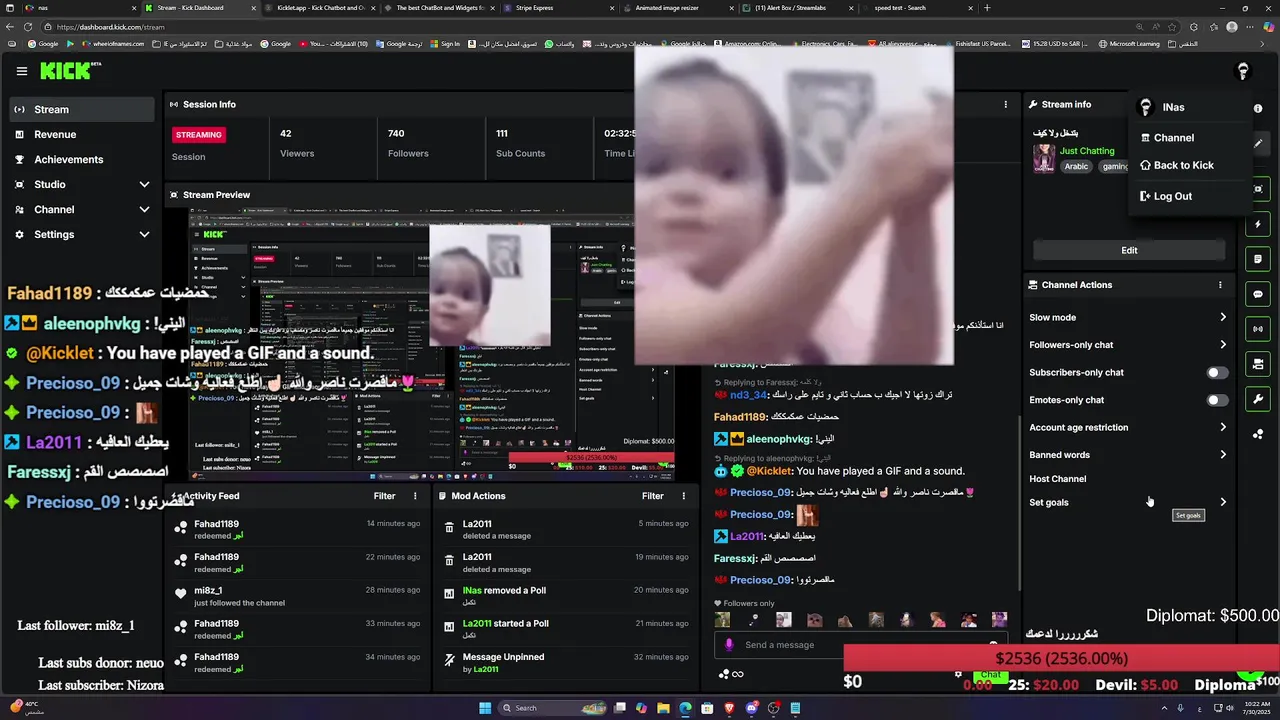Open Activity Feed three-dot menu

coord(415,496)
